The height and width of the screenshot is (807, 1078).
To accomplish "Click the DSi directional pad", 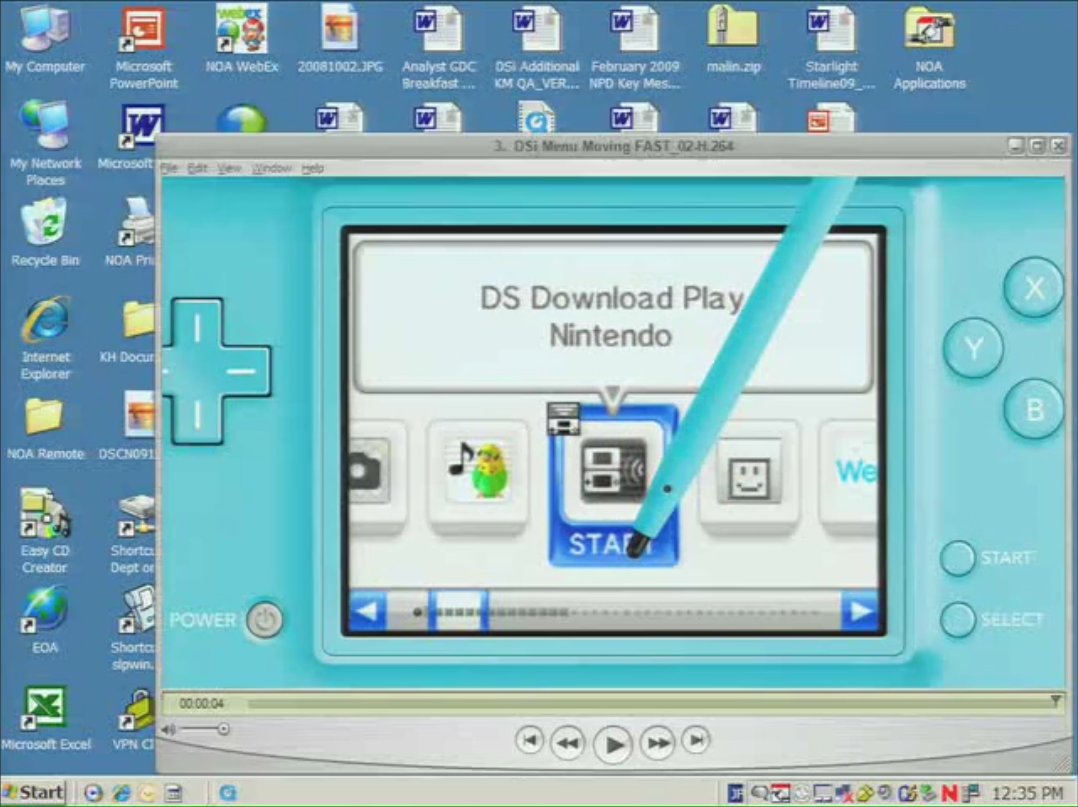I will 217,371.
